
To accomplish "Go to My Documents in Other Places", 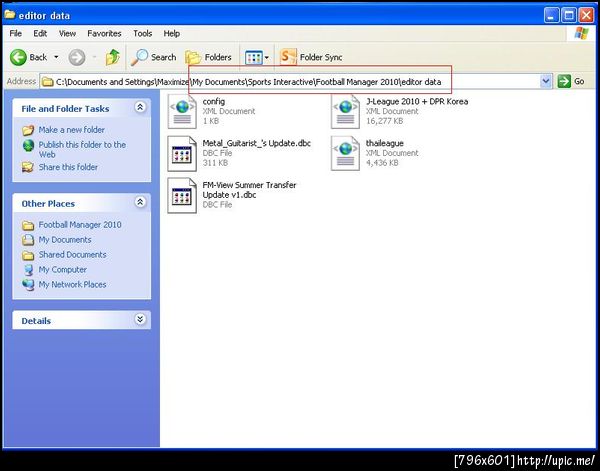I will coord(65,240).
